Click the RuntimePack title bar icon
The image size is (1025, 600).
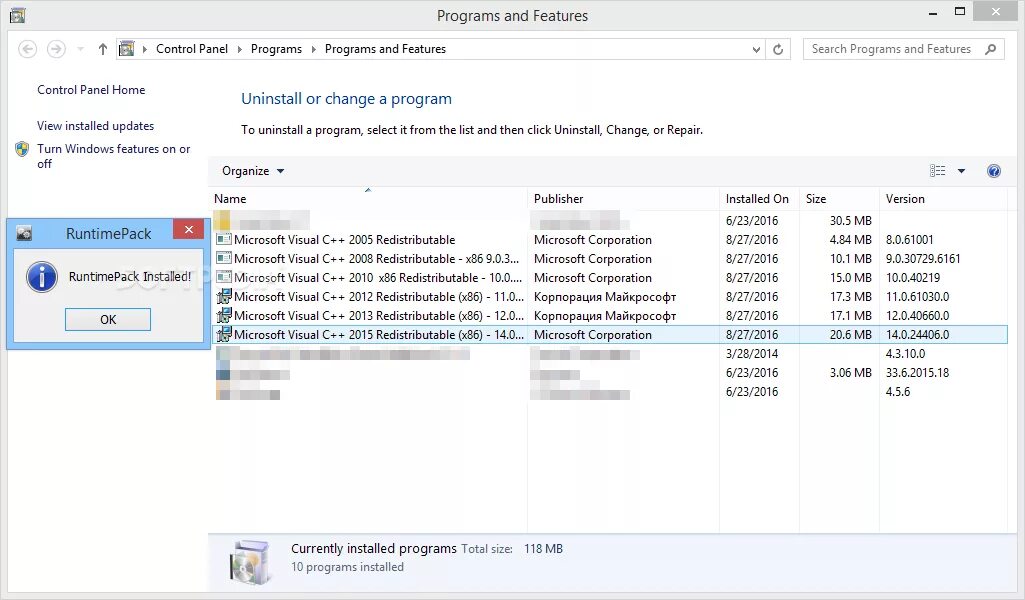(x=24, y=233)
